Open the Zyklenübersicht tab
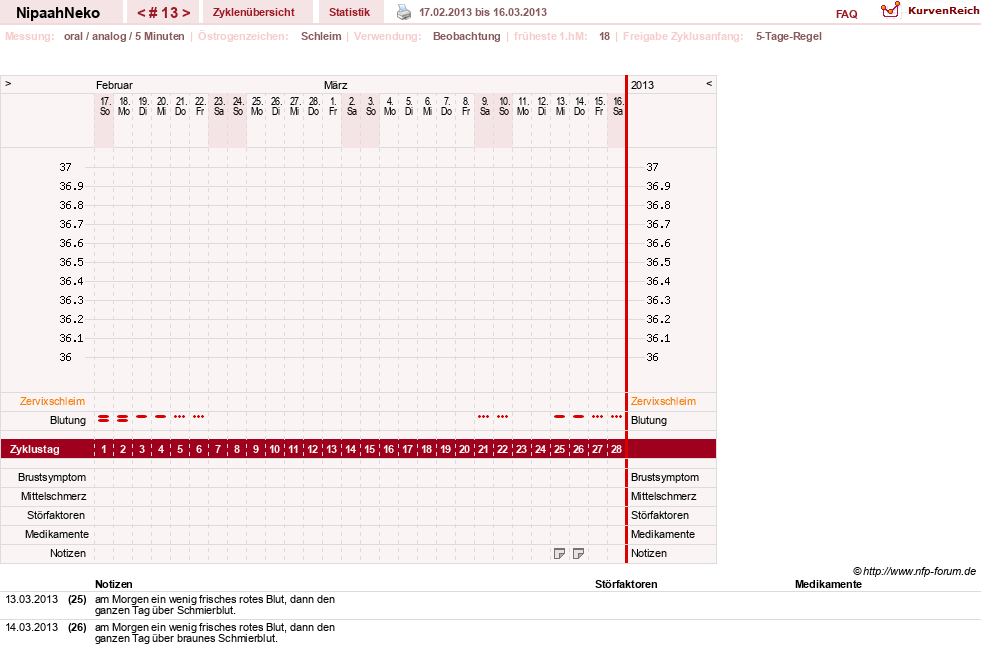Screen dimensions: 981x671 tap(254, 12)
